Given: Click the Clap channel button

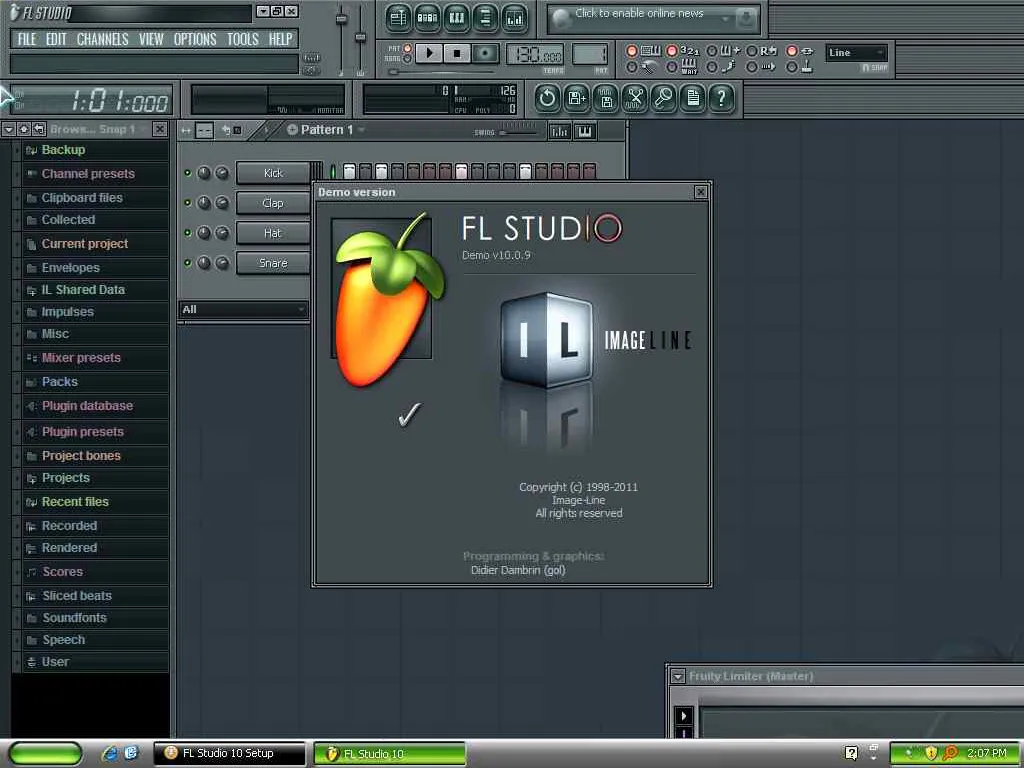Looking at the screenshot, I should click(273, 203).
